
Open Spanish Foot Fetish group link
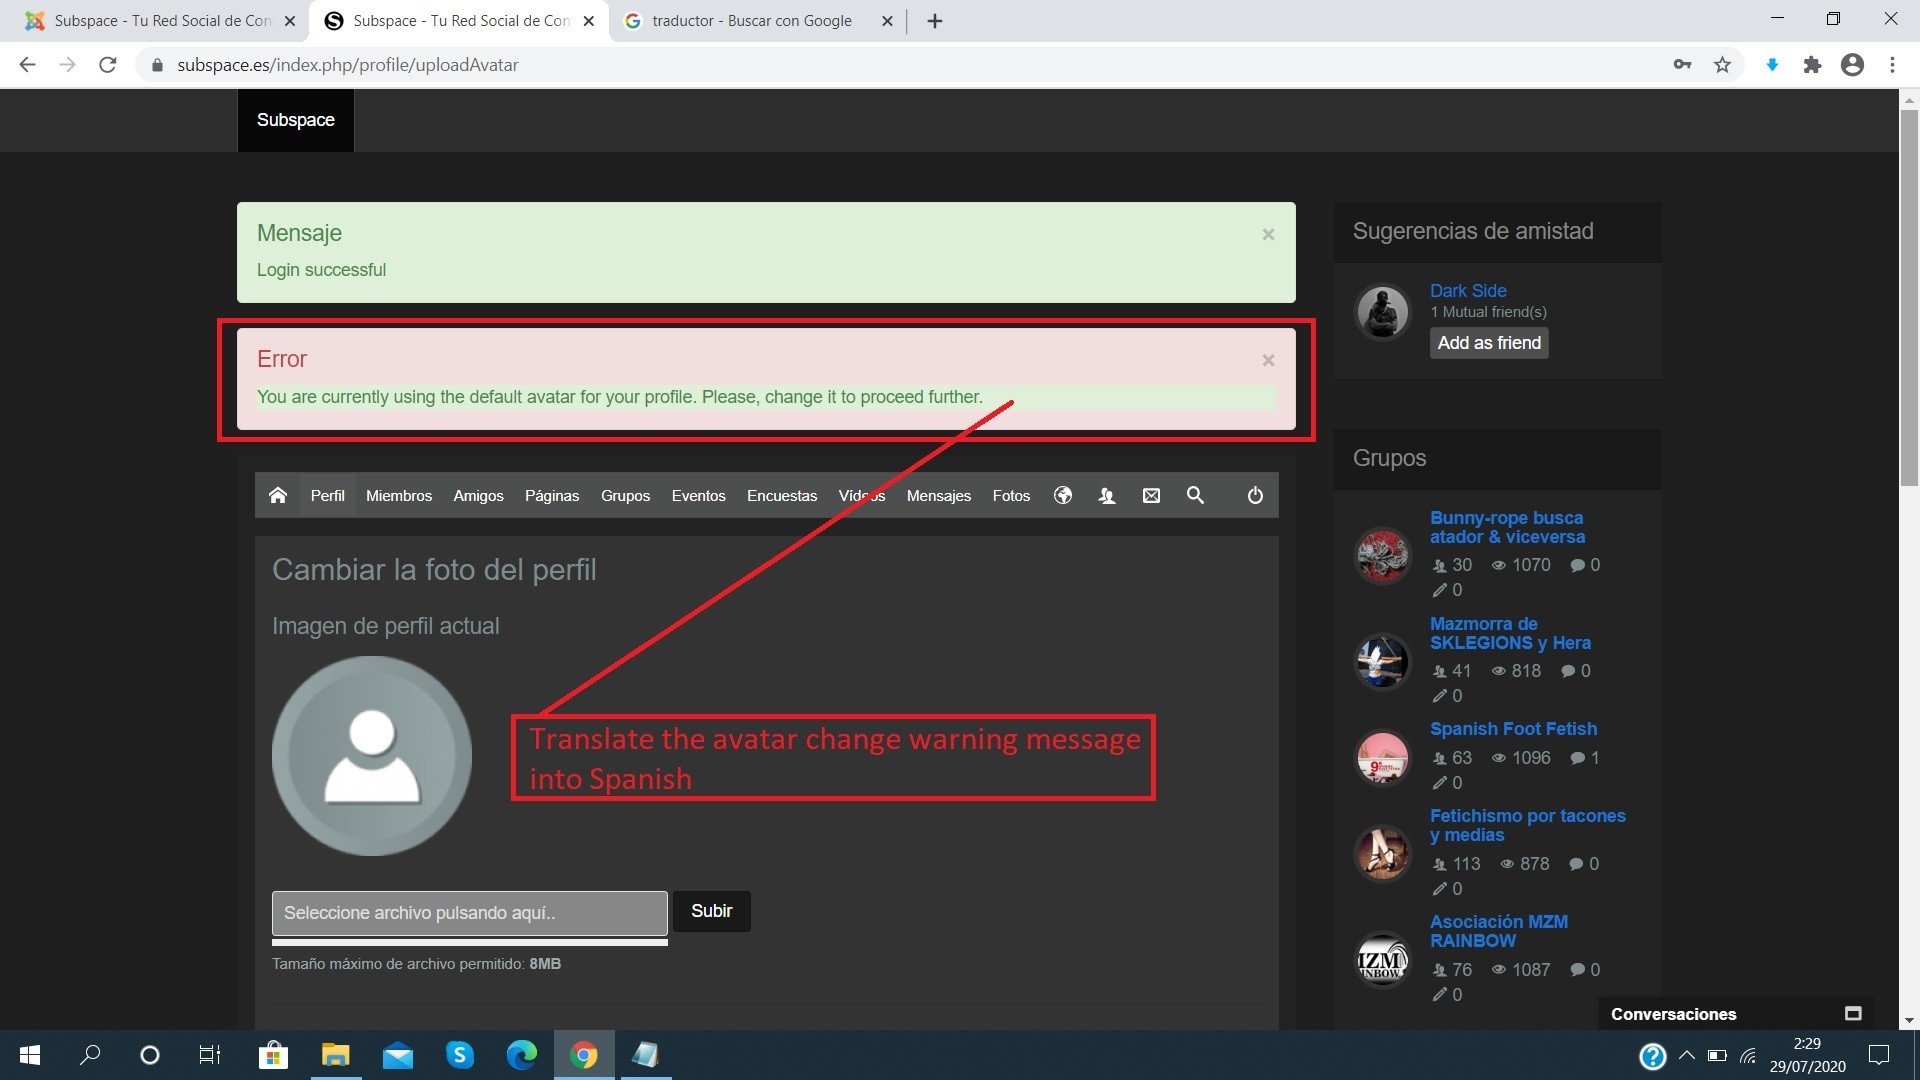[x=1513, y=729]
